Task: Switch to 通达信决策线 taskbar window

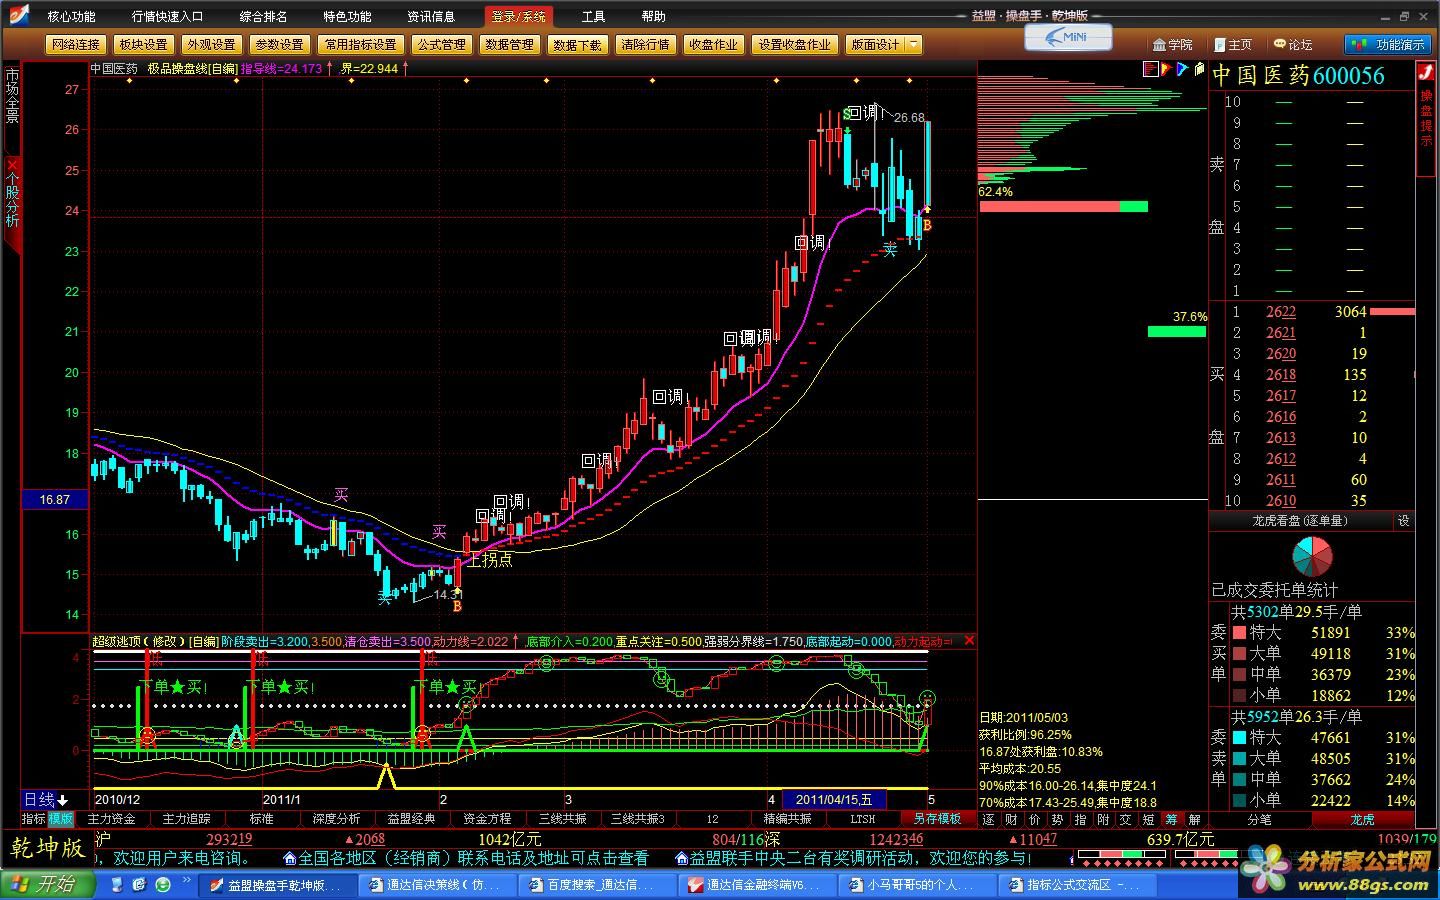Action: [437, 885]
